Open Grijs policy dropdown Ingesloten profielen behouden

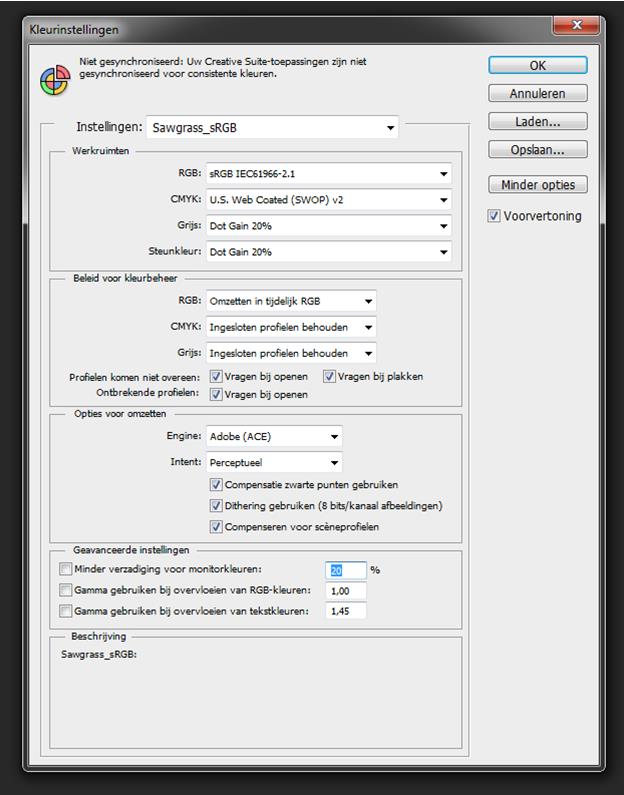[291, 353]
